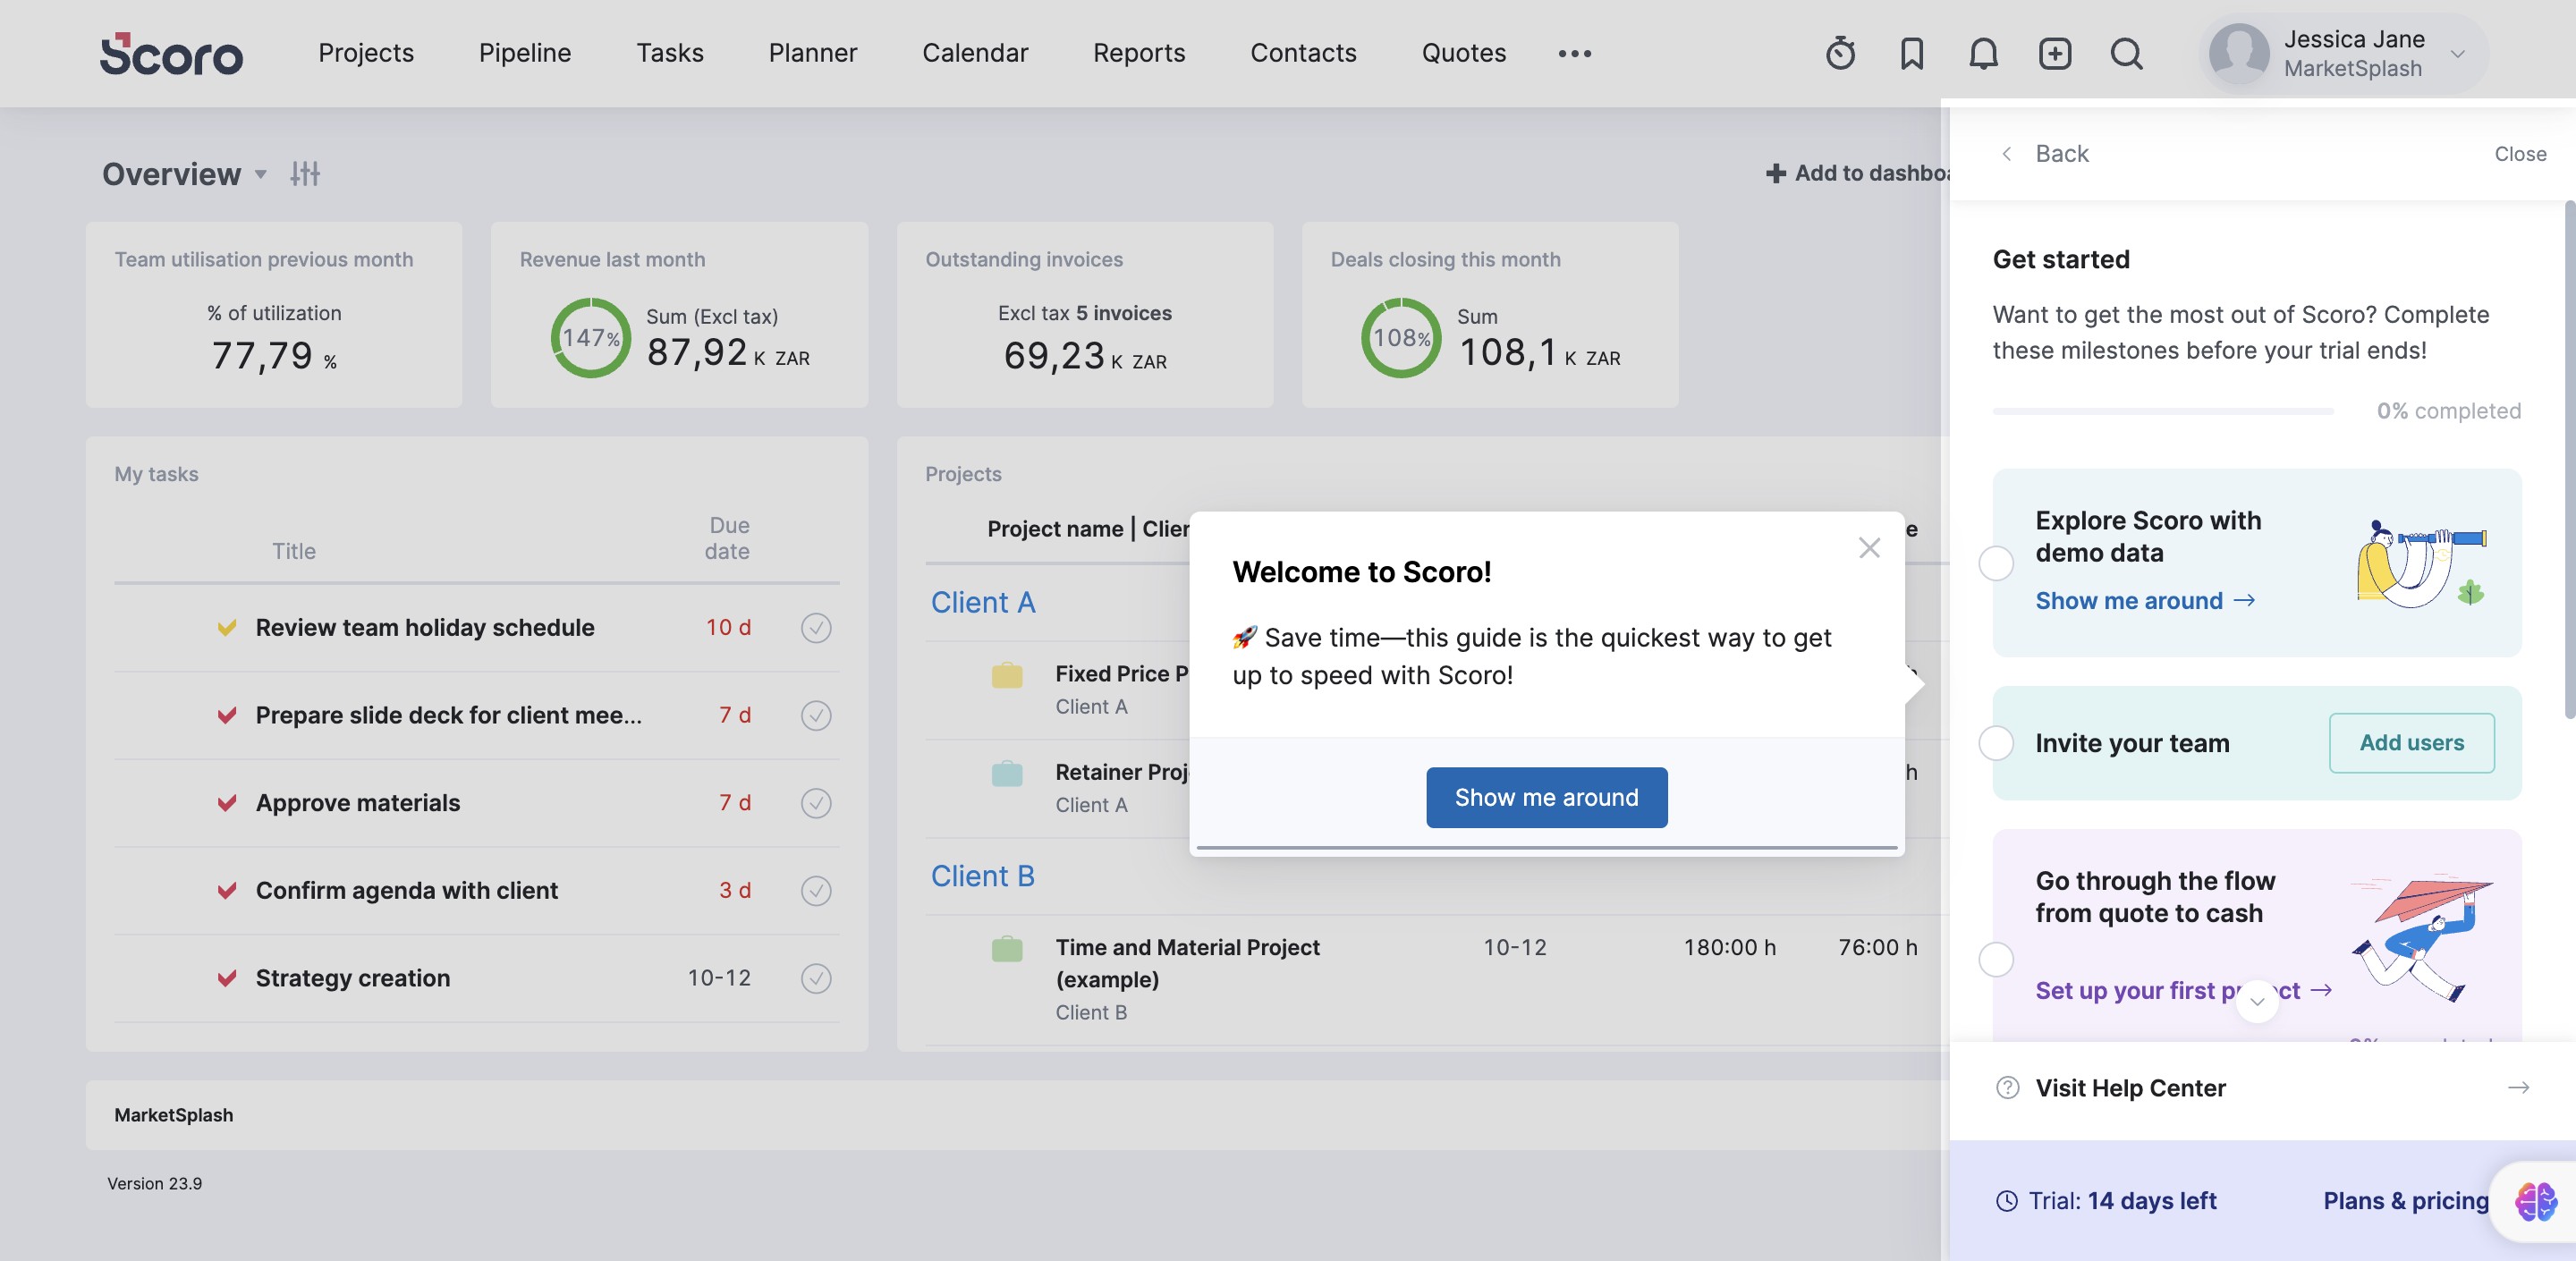Click the onboarding completion progress bar
This screenshot has height=1261, width=2576.
tap(2162, 411)
